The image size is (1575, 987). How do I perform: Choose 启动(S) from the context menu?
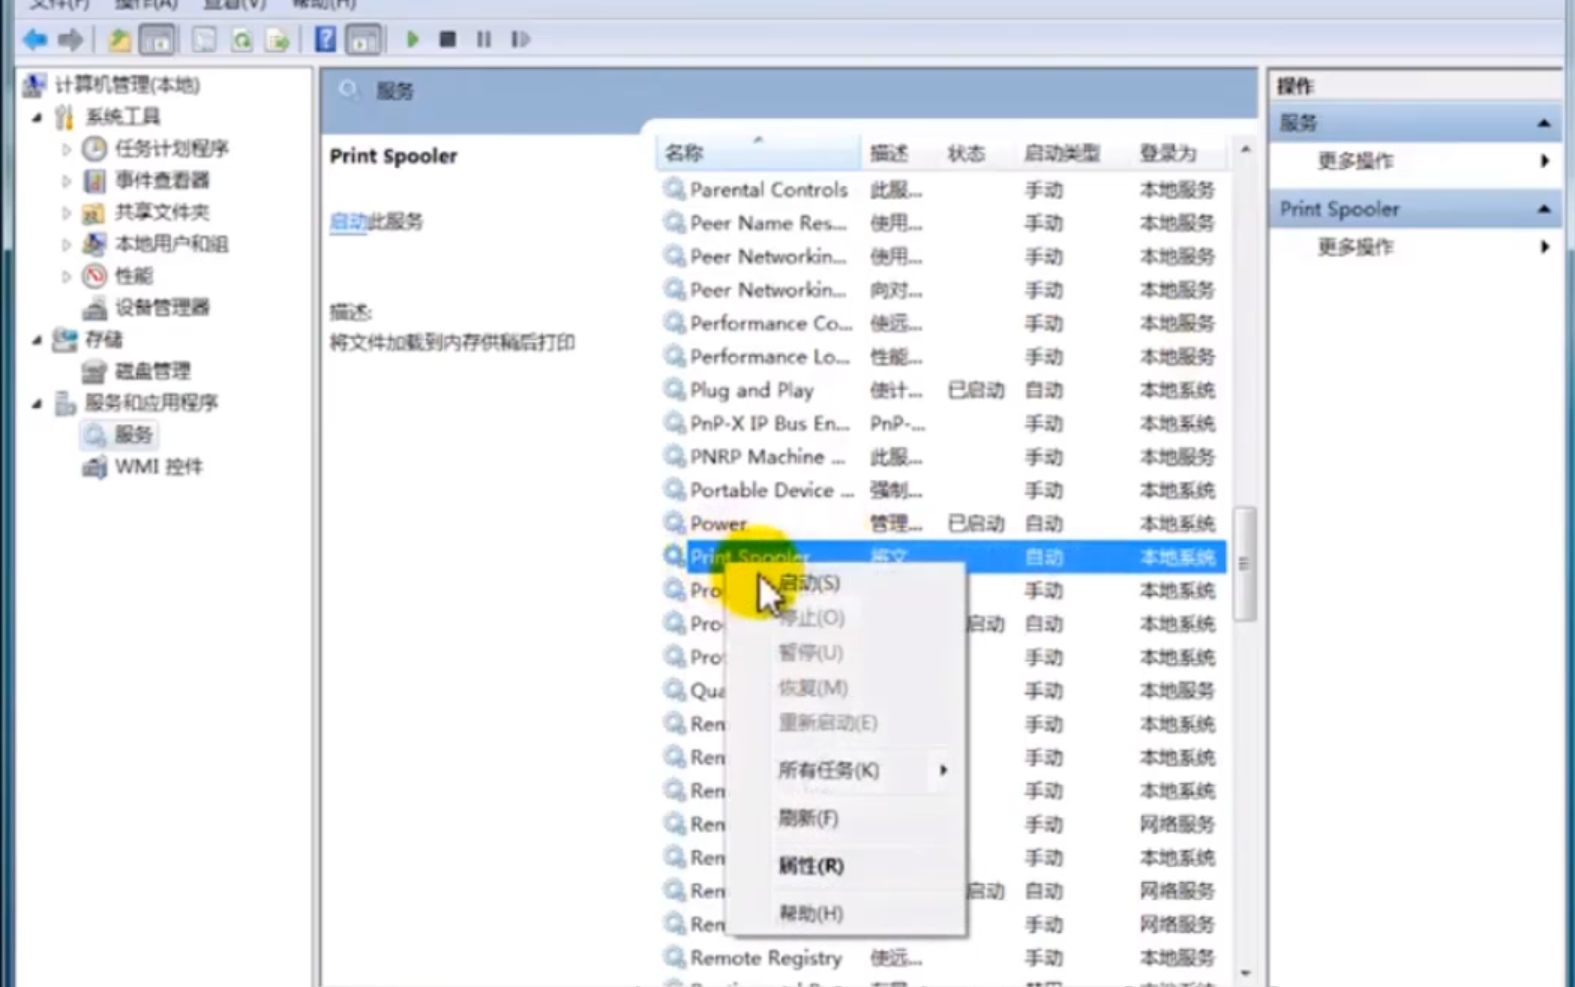[x=809, y=583]
